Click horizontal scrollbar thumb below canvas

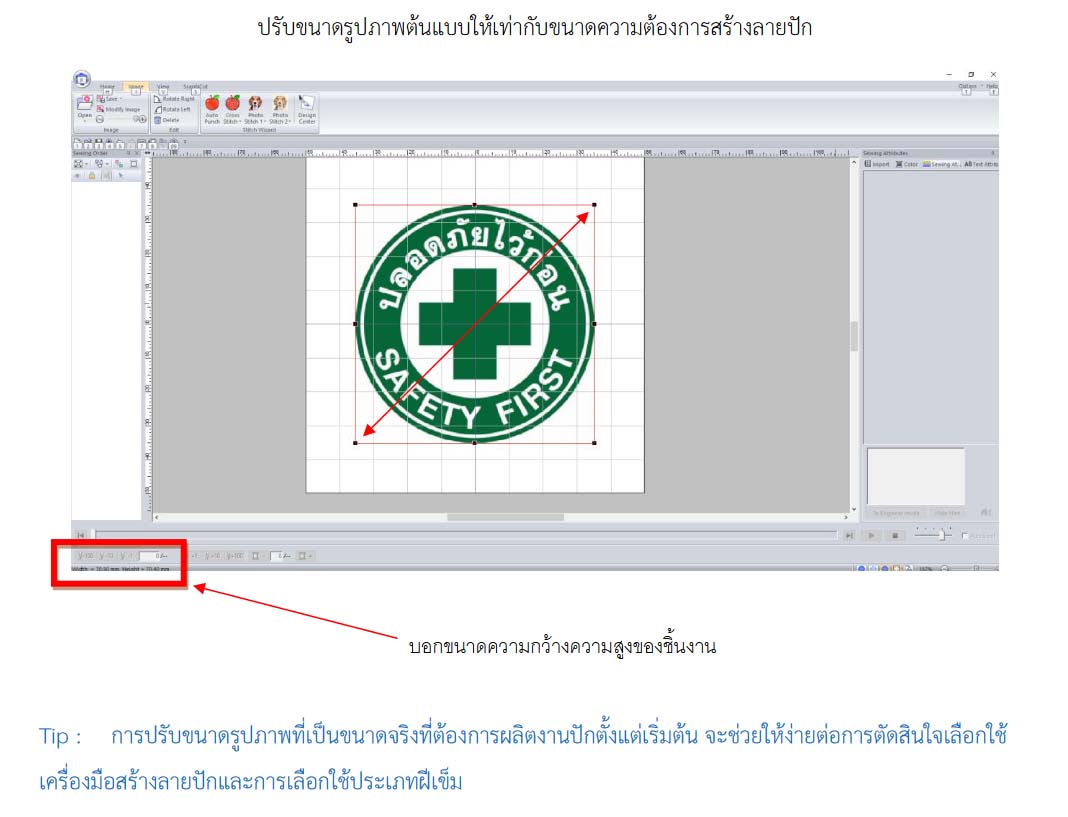505,518
